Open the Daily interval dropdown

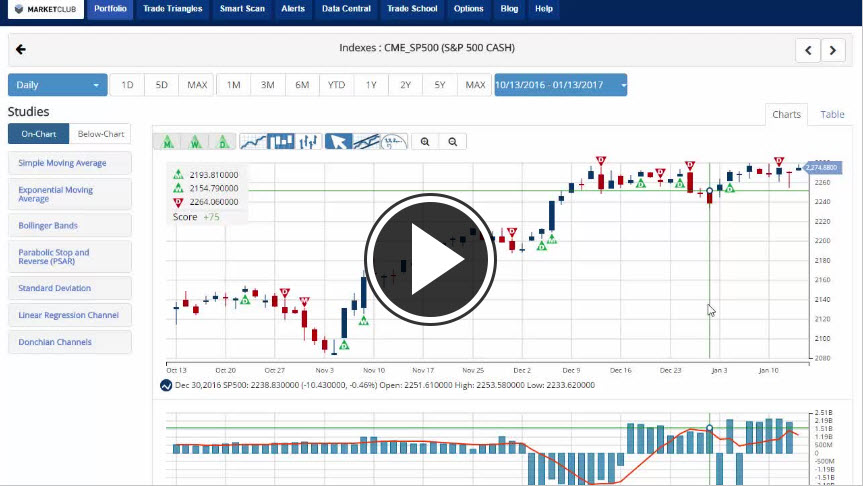(x=58, y=85)
